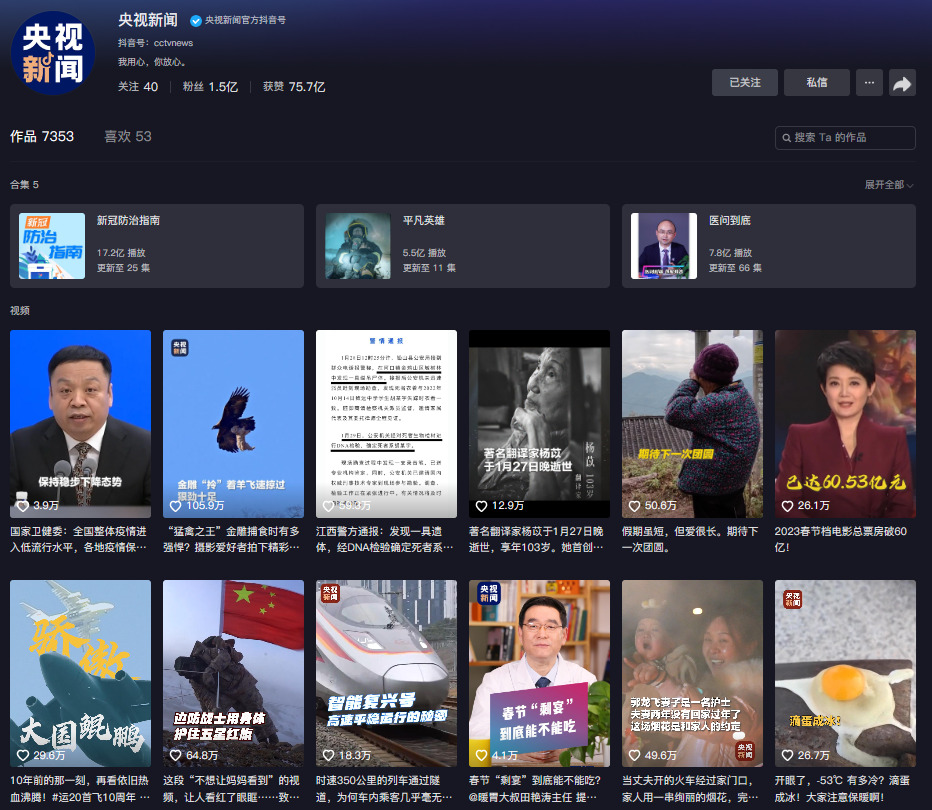Viewport: 932px width, 810px height.
Task: Click heart icon on 烟花 video
Action: (x=634, y=755)
